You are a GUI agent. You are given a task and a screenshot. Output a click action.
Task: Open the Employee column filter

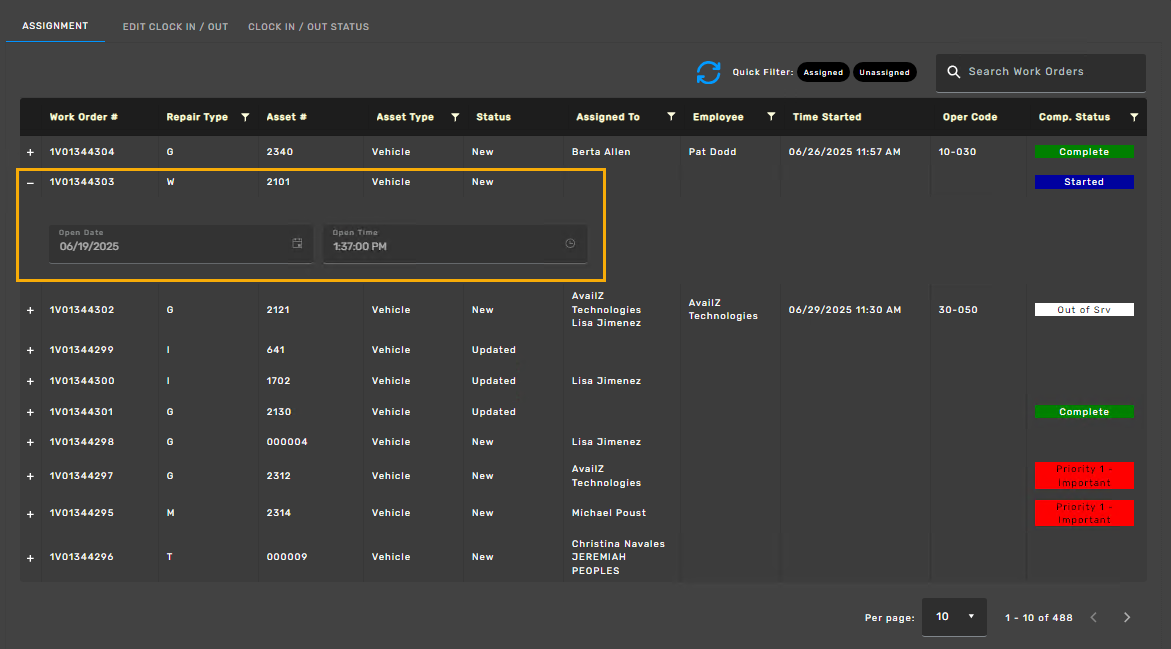771,117
